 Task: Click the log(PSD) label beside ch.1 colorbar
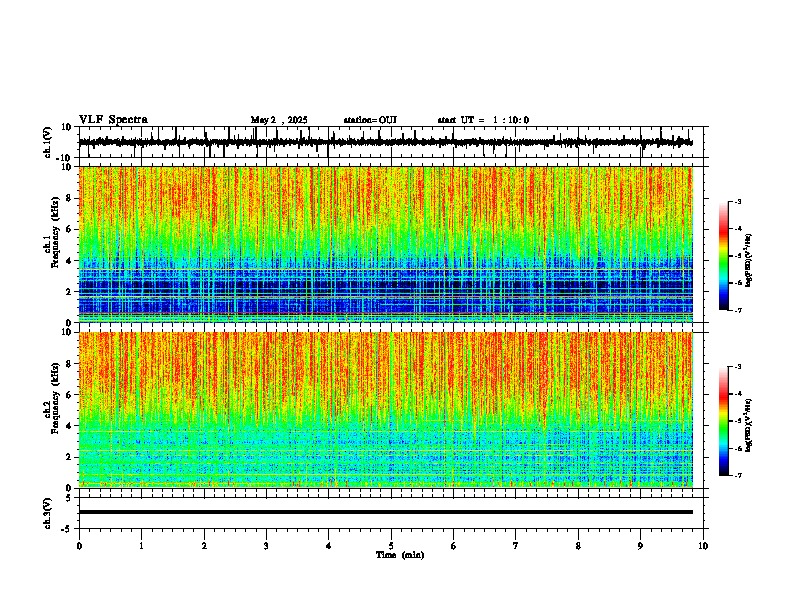coord(748,261)
